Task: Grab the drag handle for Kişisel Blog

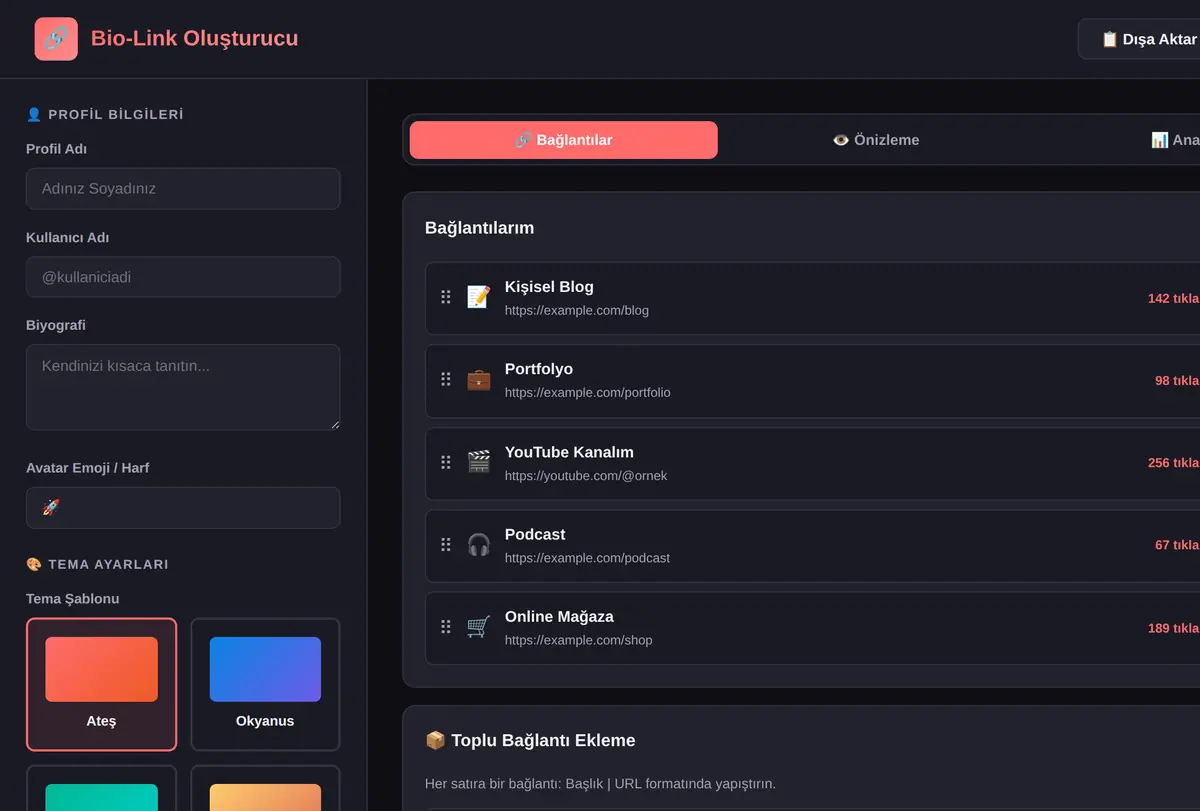Action: coord(446,297)
